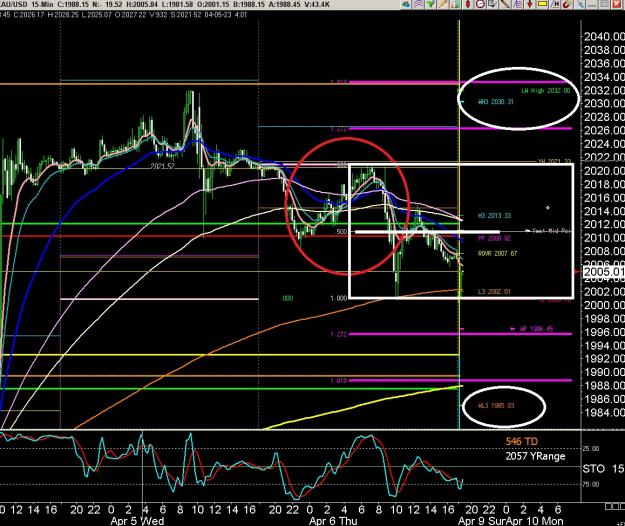Click the blue link chain toolbar icon
The height and width of the screenshot is (526, 625).
click(581, 4)
